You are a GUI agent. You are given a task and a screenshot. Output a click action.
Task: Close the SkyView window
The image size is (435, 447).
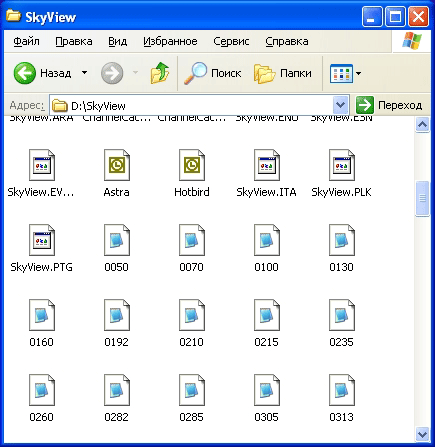[418, 17]
